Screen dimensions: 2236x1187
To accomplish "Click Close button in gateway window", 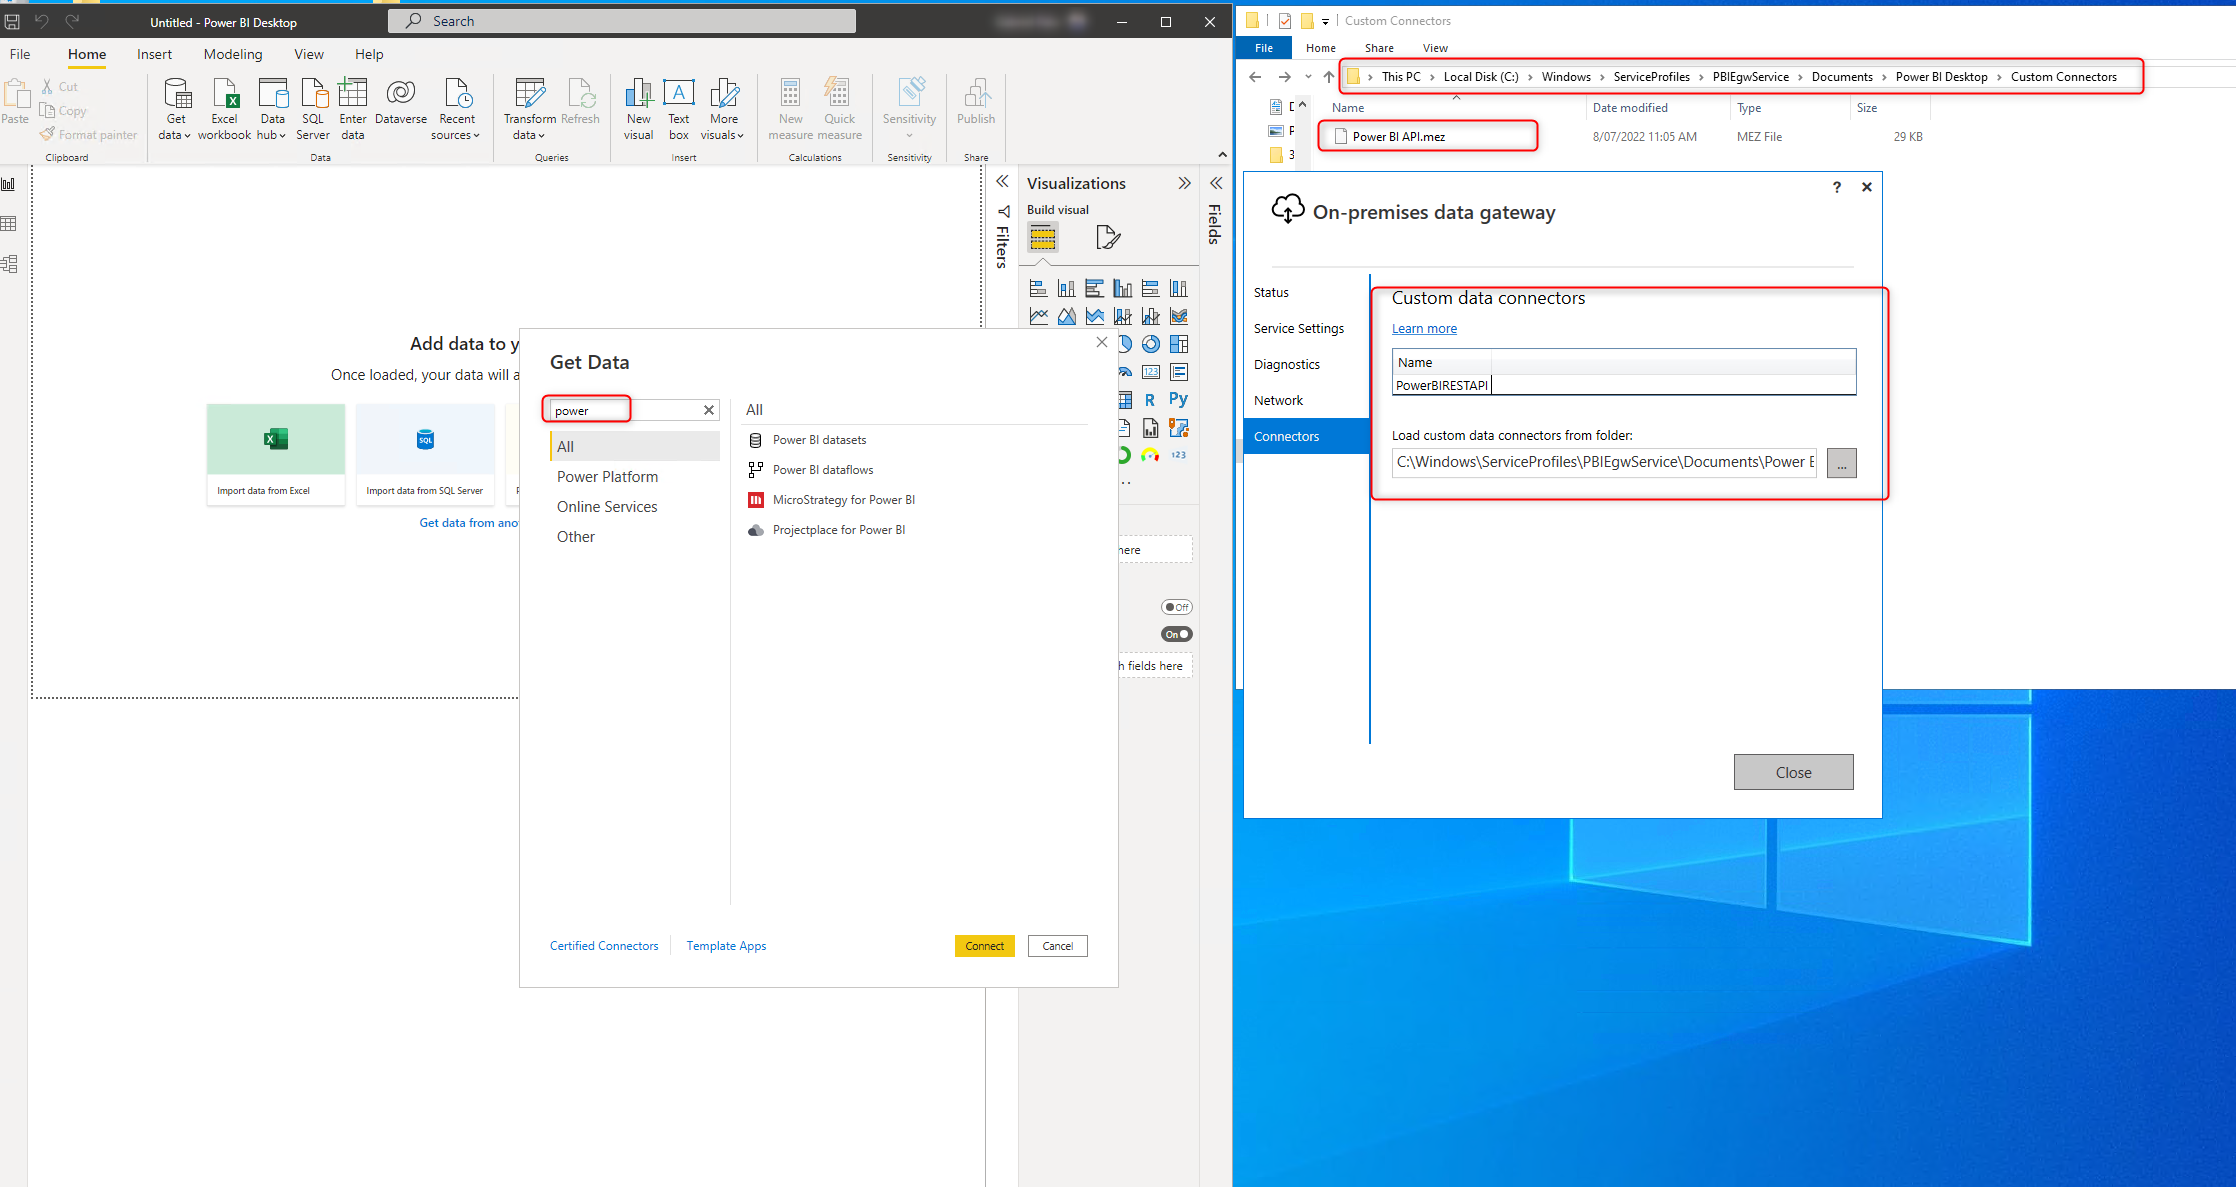I will pos(1793,772).
